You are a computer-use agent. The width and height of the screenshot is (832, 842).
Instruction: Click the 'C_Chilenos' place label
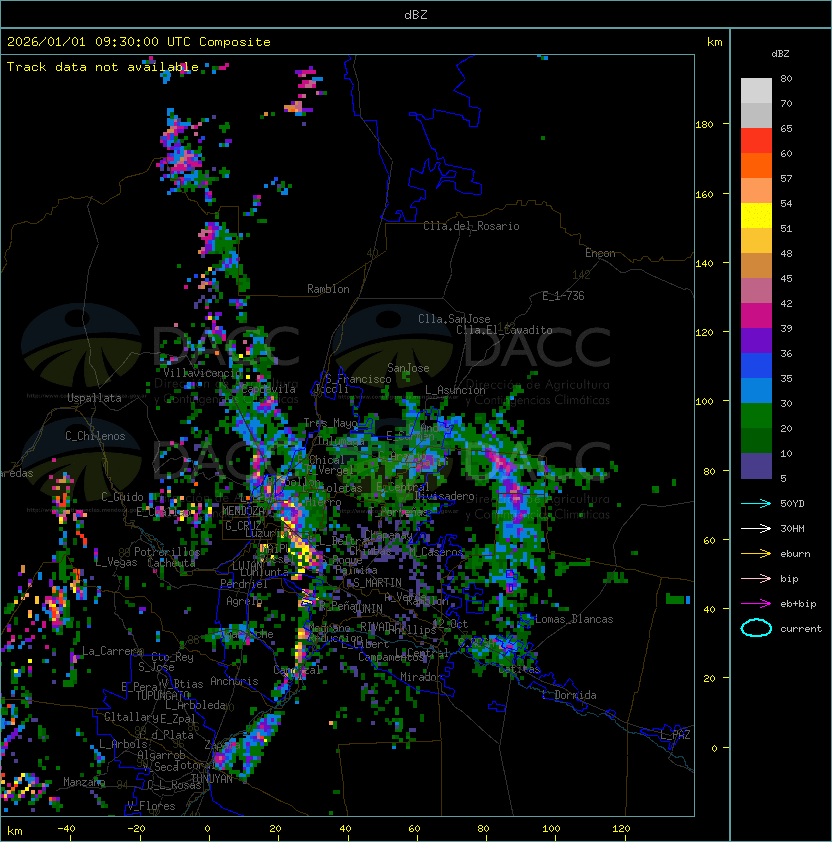[95, 436]
